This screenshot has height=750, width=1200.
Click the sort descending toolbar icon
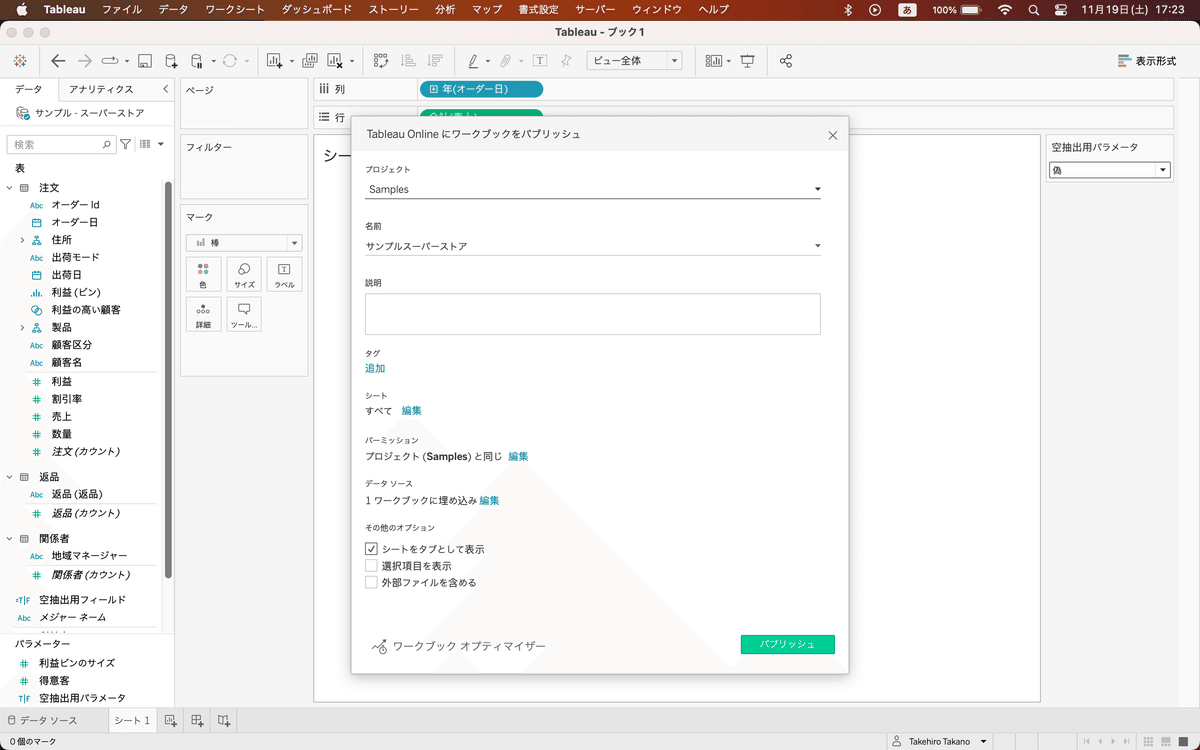pyautogui.click(x=434, y=61)
